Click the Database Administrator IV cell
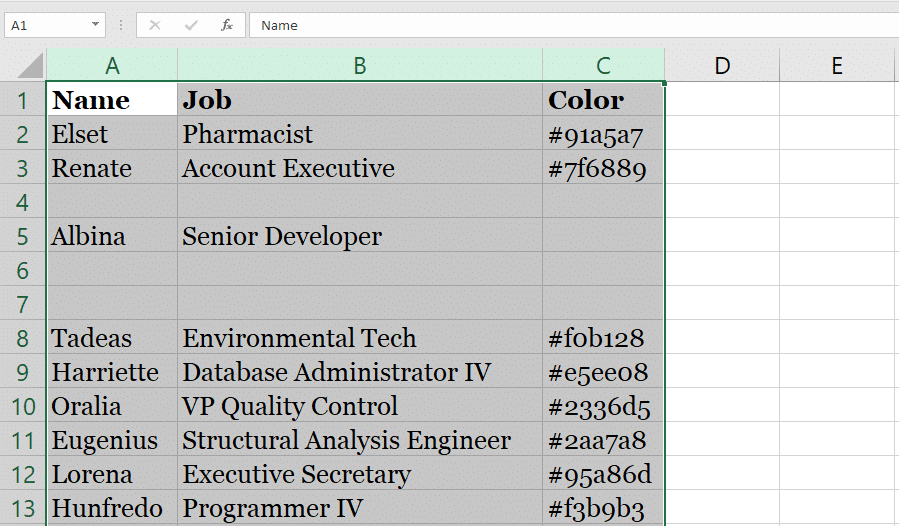Viewport: 899px width, 526px height. coord(360,372)
